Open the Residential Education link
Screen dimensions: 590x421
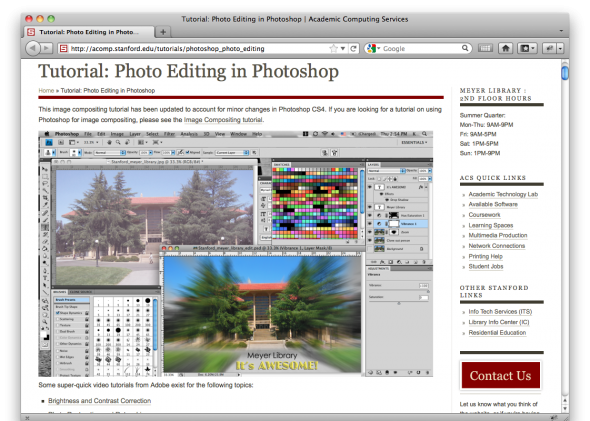[x=497, y=333]
